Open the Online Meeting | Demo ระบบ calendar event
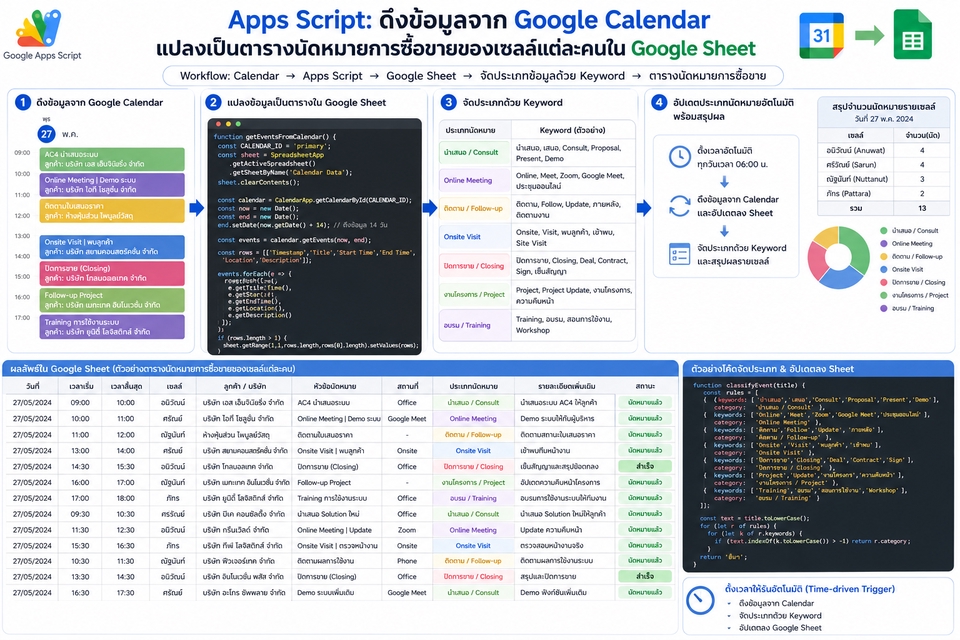 (x=112, y=184)
